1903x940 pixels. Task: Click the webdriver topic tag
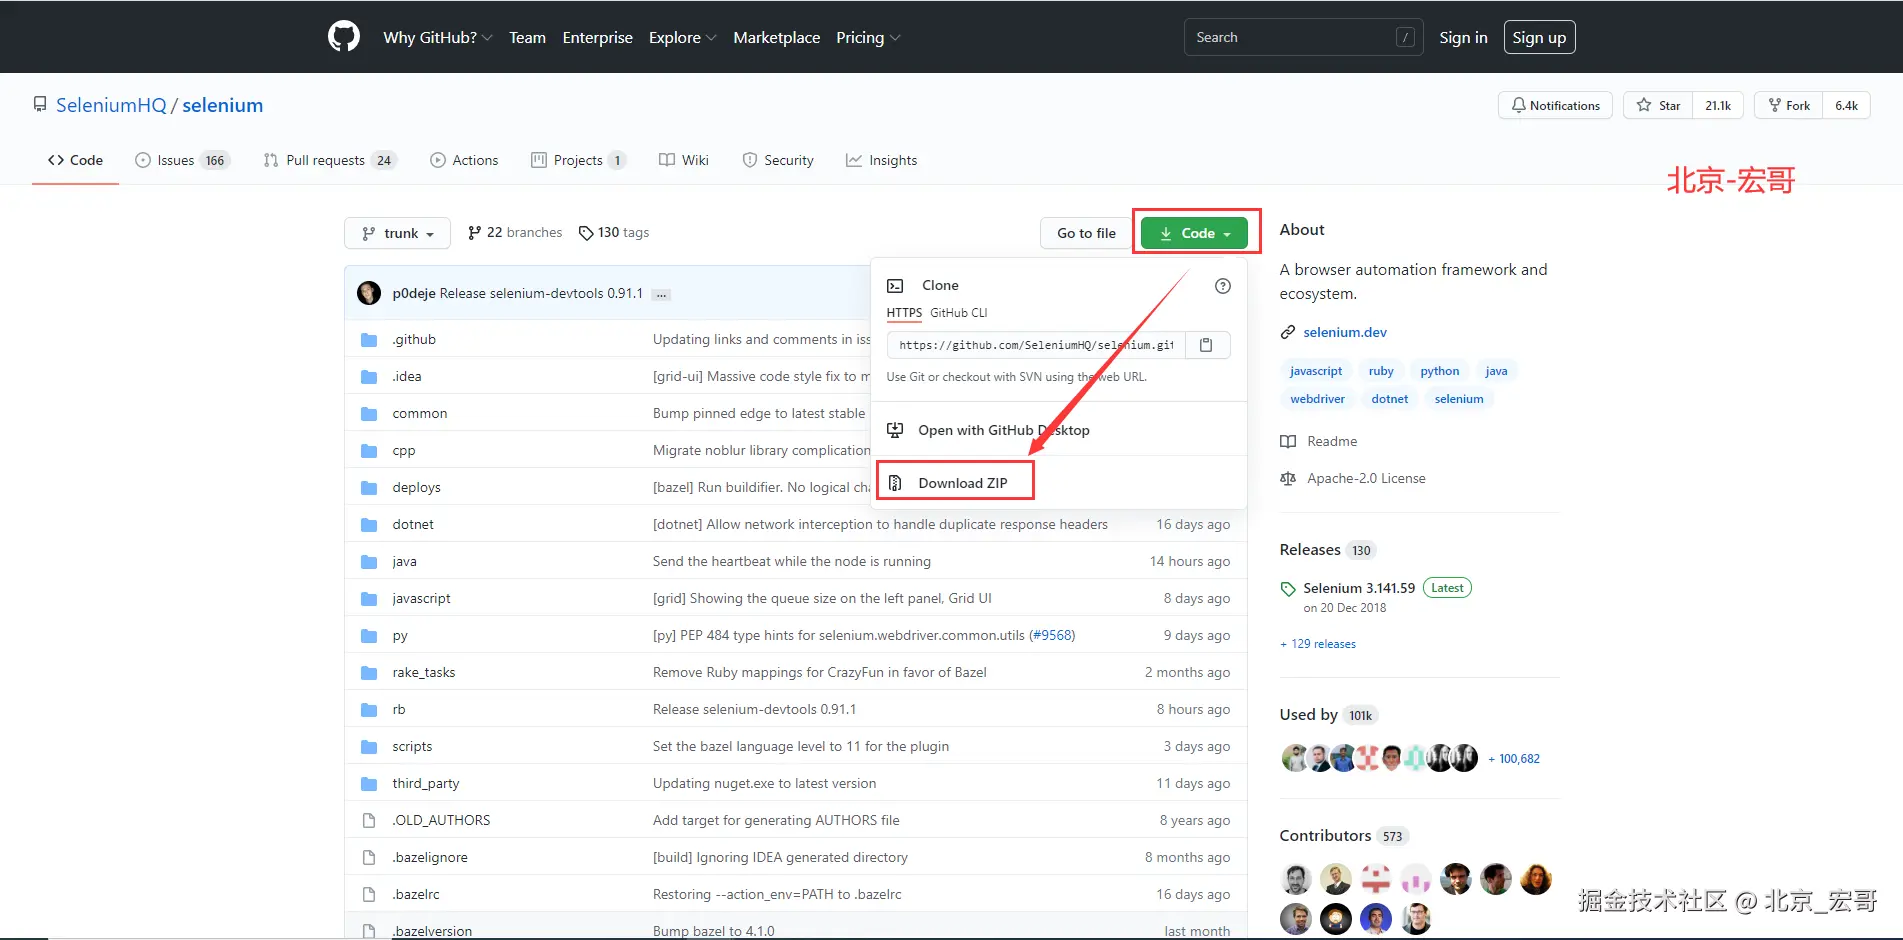pos(1317,399)
